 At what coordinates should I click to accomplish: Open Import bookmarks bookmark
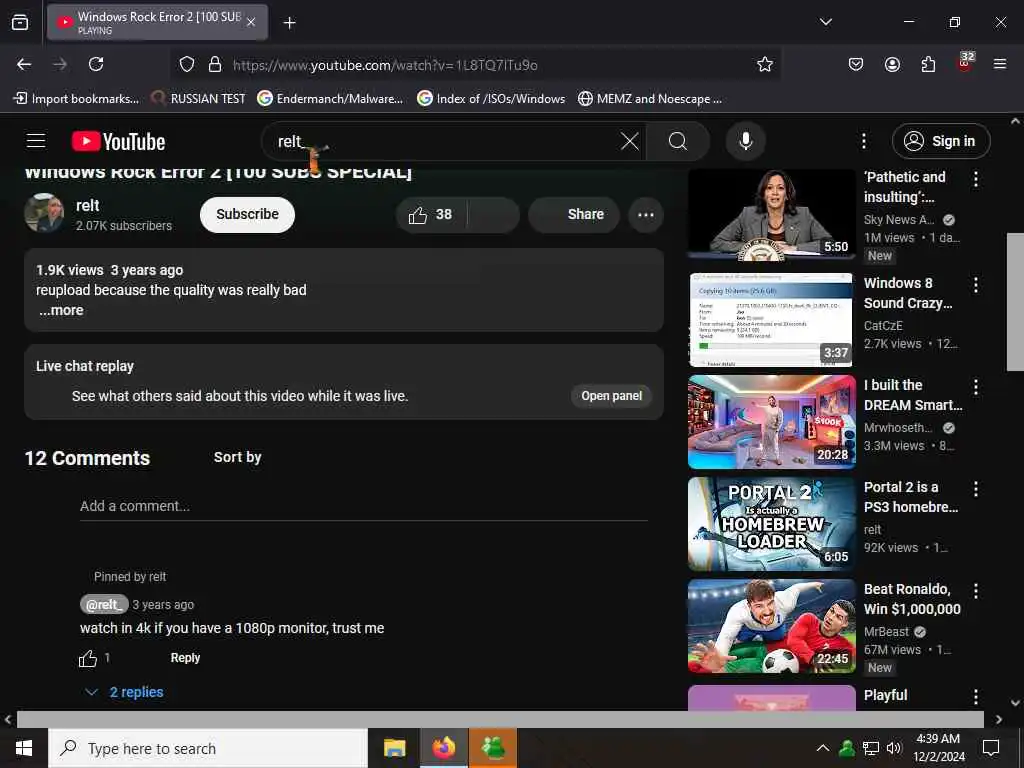pyautogui.click(x=76, y=99)
